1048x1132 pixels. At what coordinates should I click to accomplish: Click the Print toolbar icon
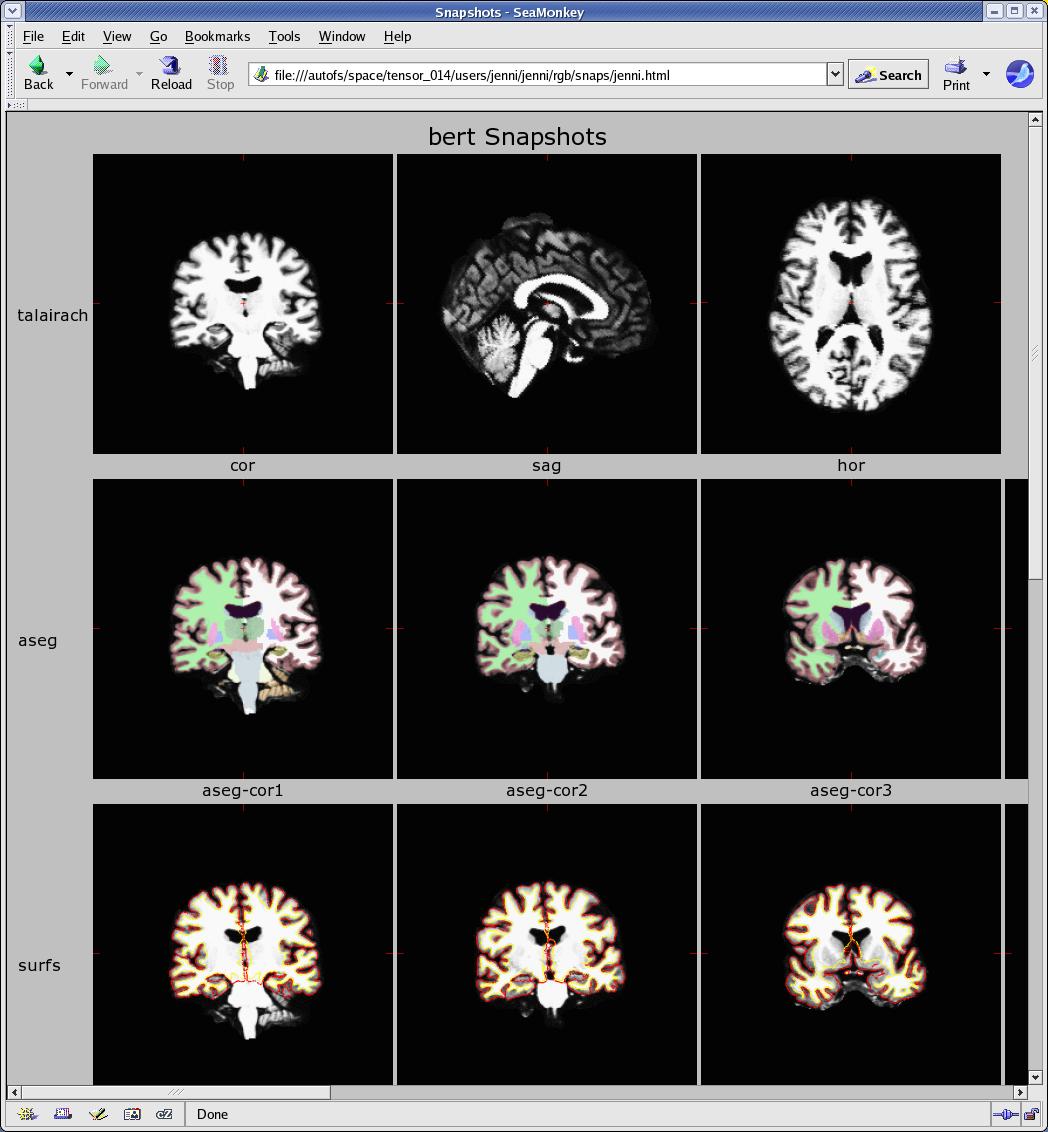tap(956, 74)
